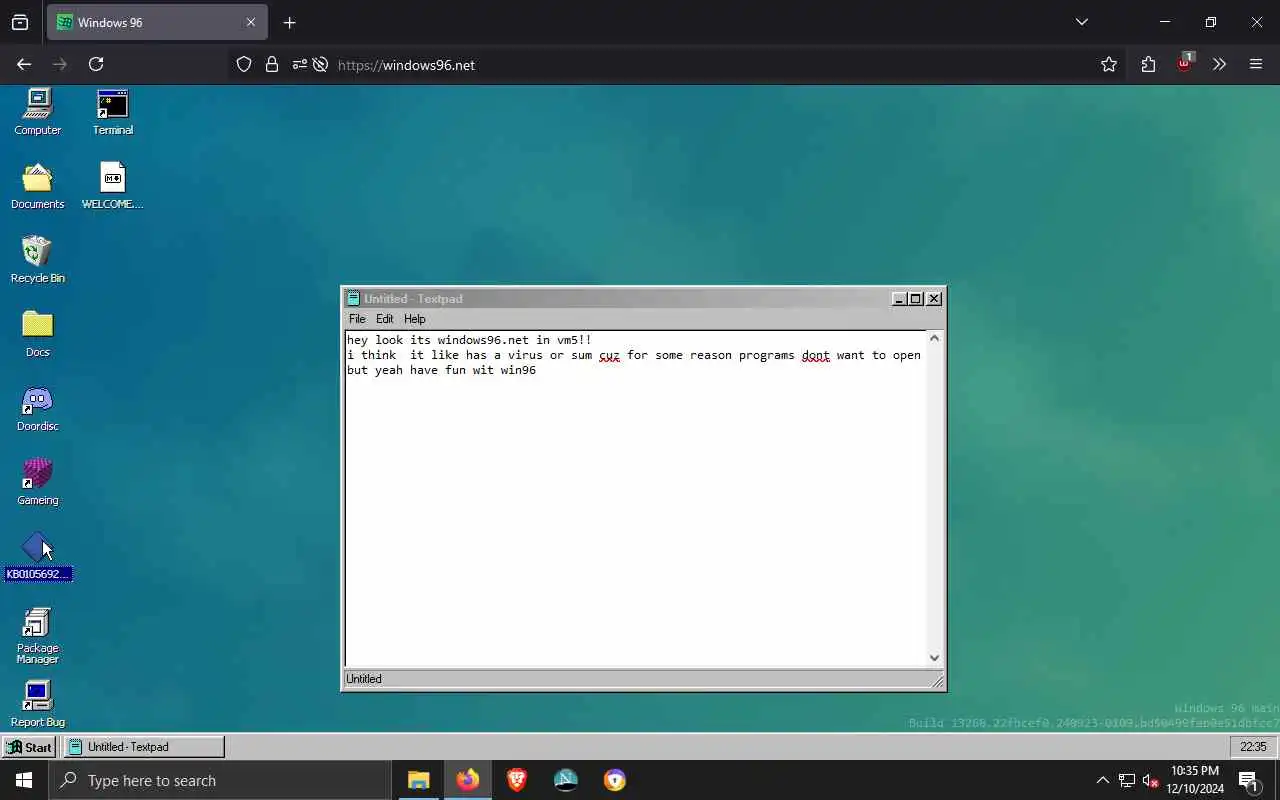Select the KB0105692 desktop file
Screen dimensions: 1280x800
tap(38, 556)
